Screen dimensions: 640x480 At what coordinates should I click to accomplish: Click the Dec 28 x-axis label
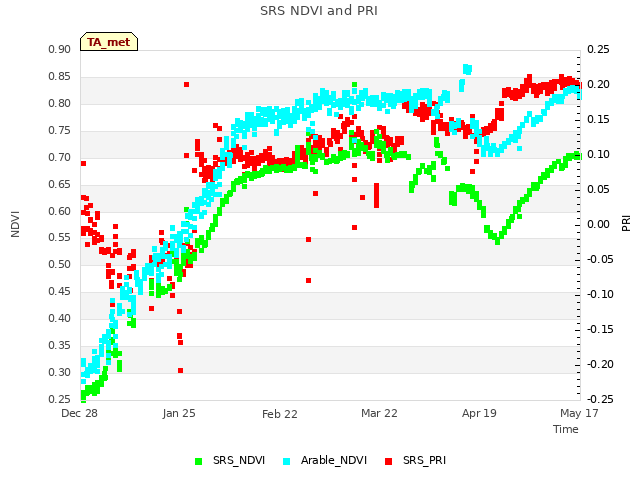point(79,413)
